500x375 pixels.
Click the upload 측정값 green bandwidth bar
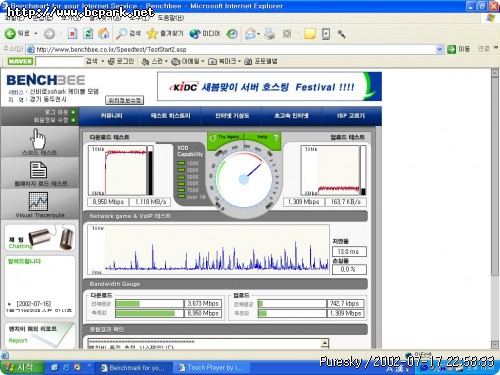[x=262, y=313]
